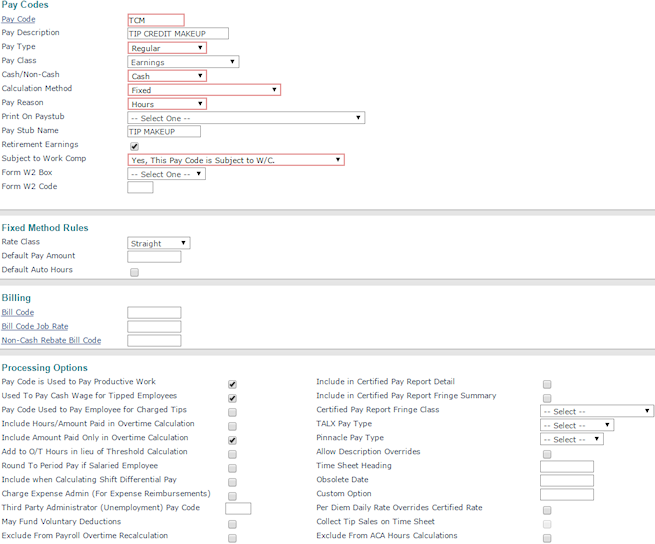Image resolution: width=655 pixels, height=544 pixels.
Task: Open the Bill Code link
Action: [18, 313]
